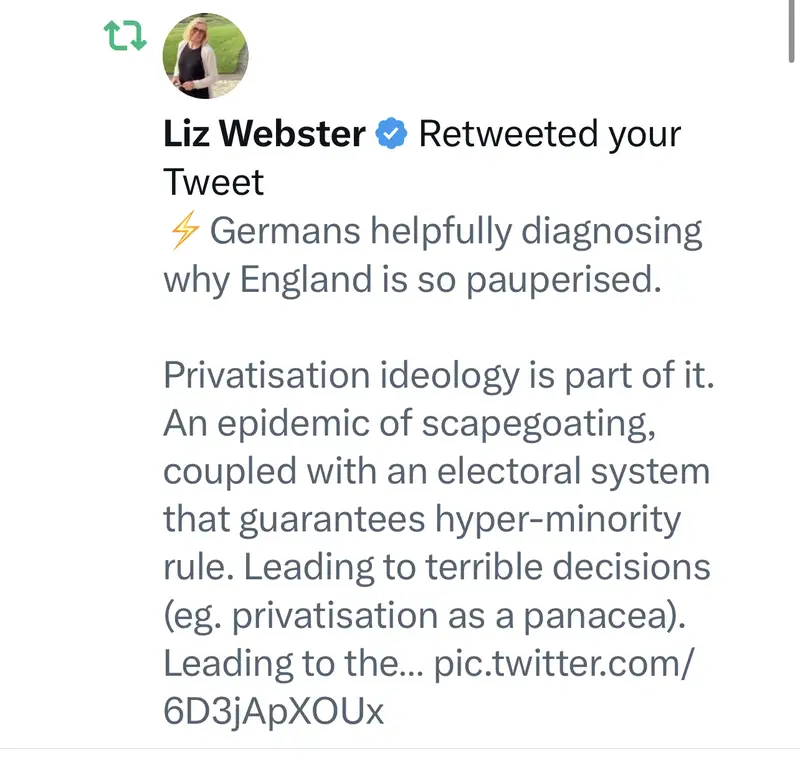The height and width of the screenshot is (766, 800).
Task: Click "why England is so pauperised." line
Action: (x=413, y=279)
